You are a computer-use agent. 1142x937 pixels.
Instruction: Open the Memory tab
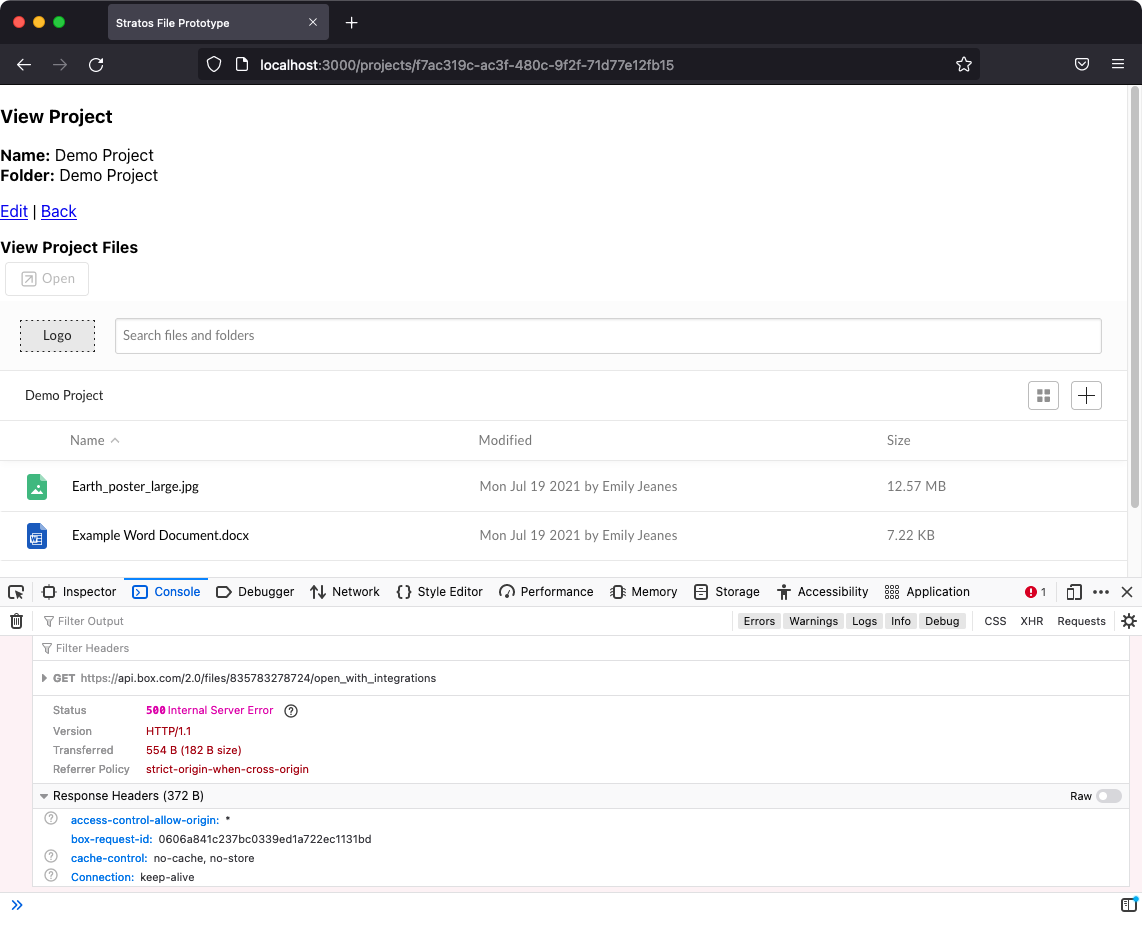click(x=644, y=593)
